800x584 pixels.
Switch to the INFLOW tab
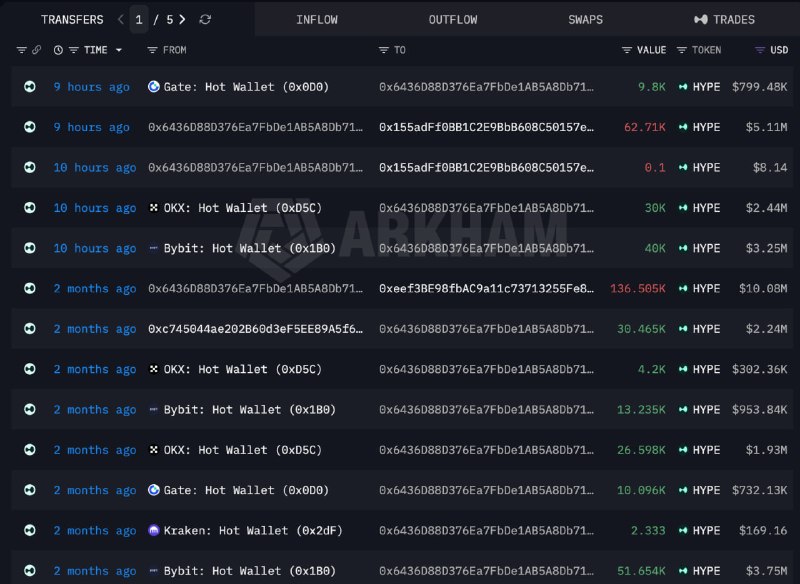coord(317,20)
